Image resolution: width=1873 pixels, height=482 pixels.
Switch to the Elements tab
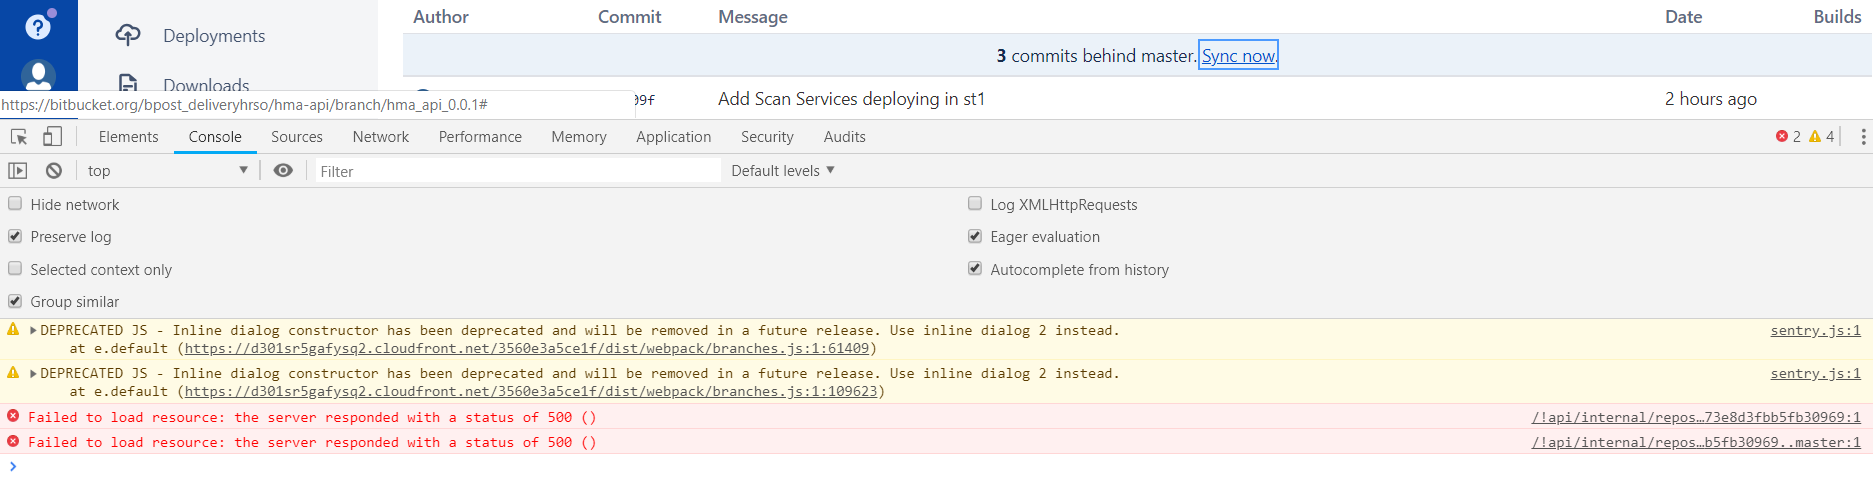click(x=128, y=137)
